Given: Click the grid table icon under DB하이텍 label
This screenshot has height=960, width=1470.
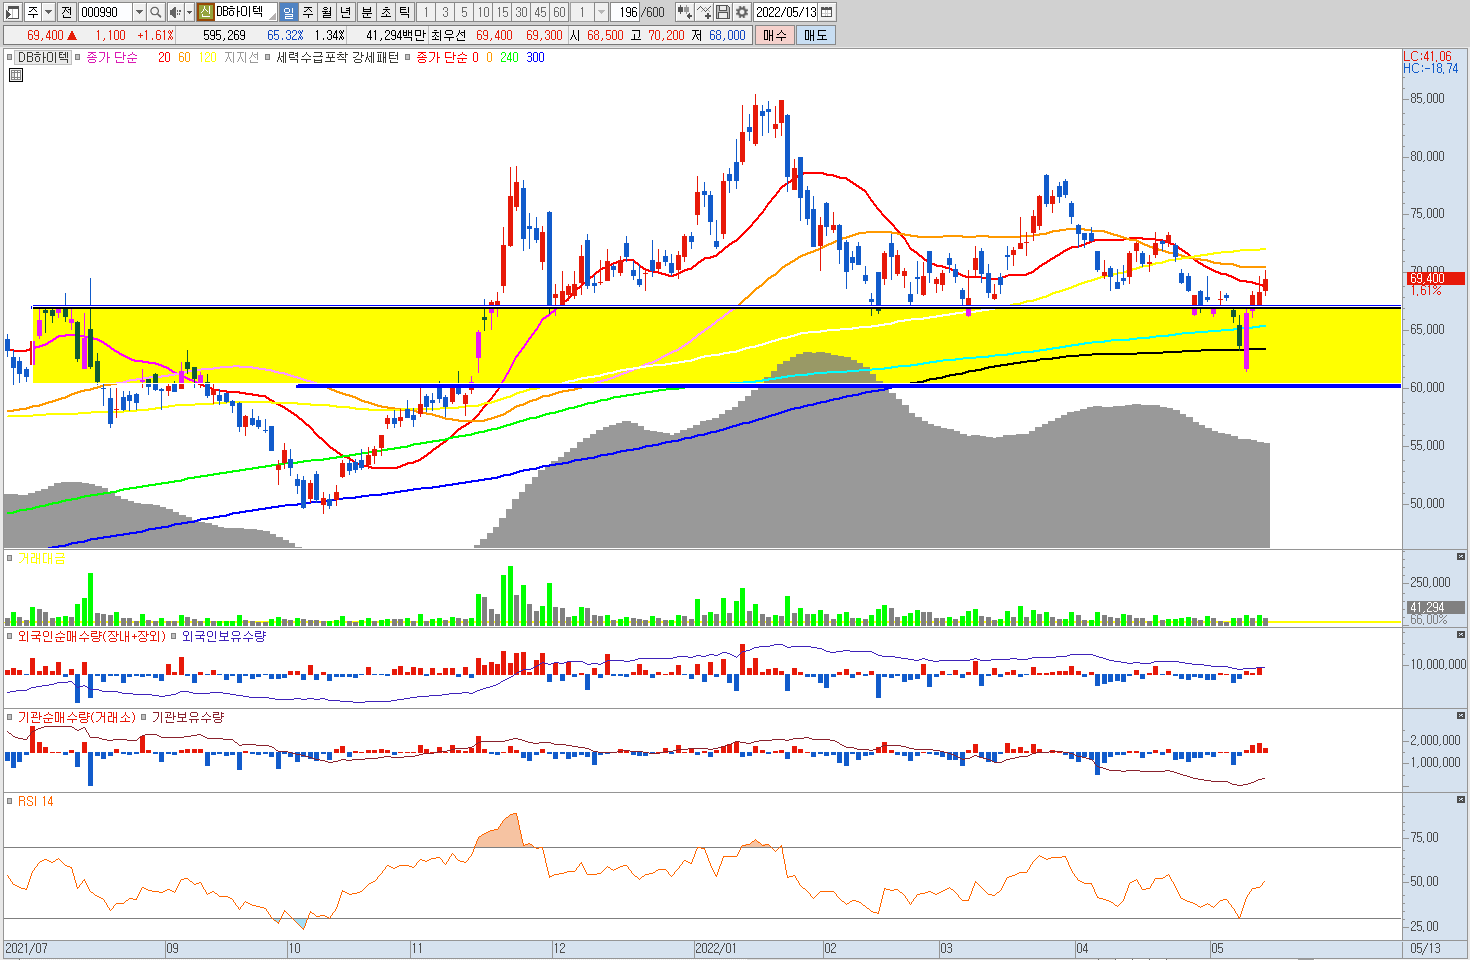Looking at the screenshot, I should click(x=16, y=74).
